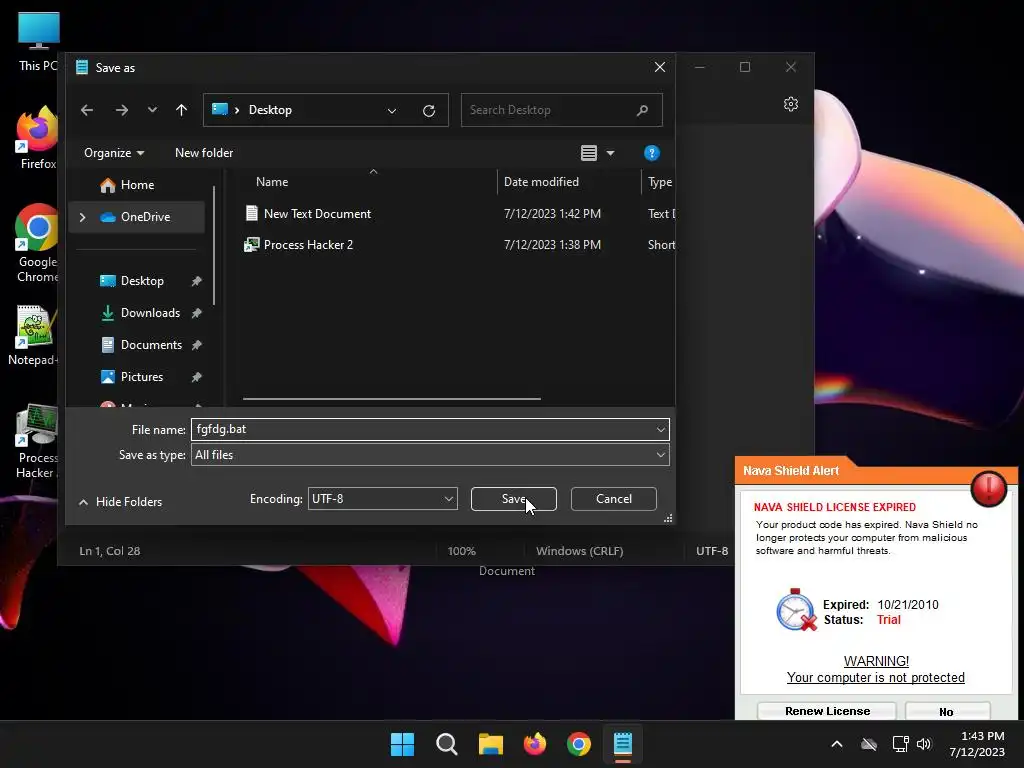The image size is (1024, 768).
Task: Go back in Save as dialog
Action: click(87, 110)
